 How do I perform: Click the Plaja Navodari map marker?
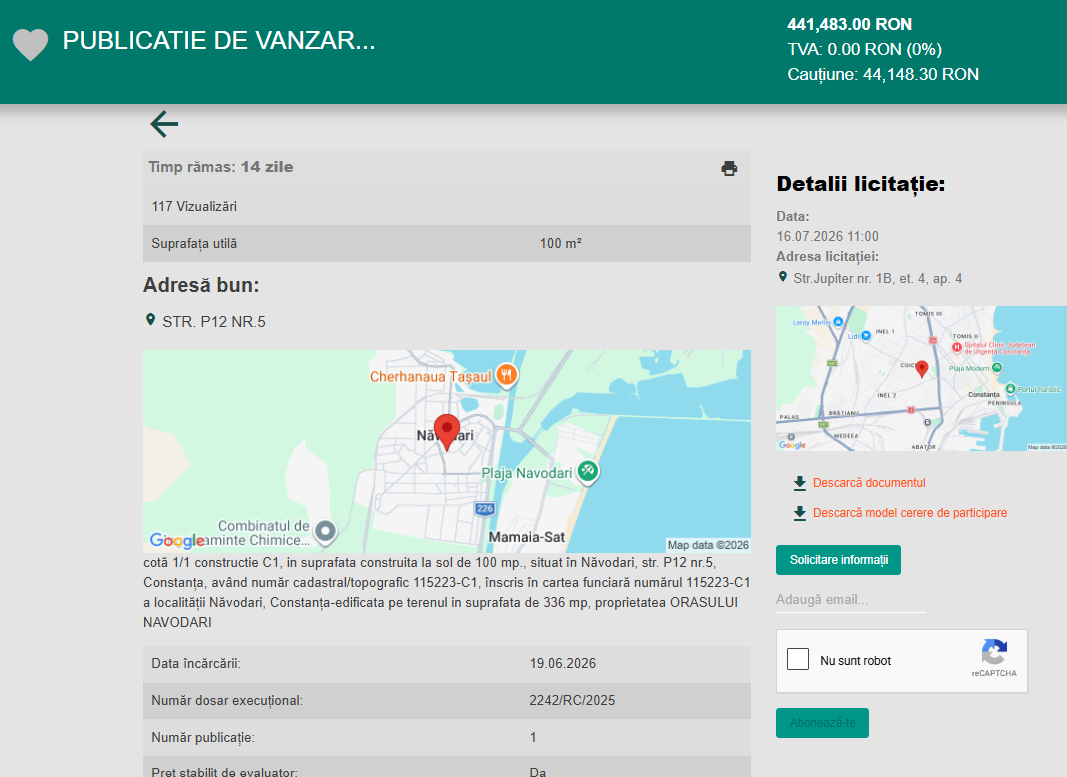[x=588, y=472]
